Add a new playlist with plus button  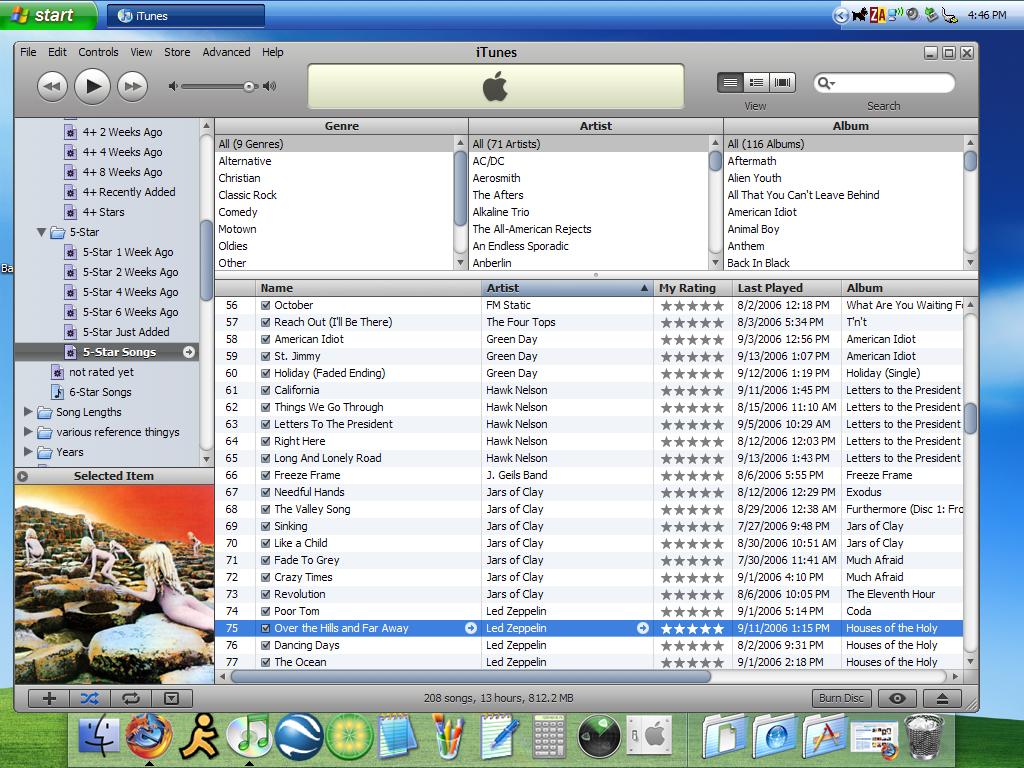49,698
